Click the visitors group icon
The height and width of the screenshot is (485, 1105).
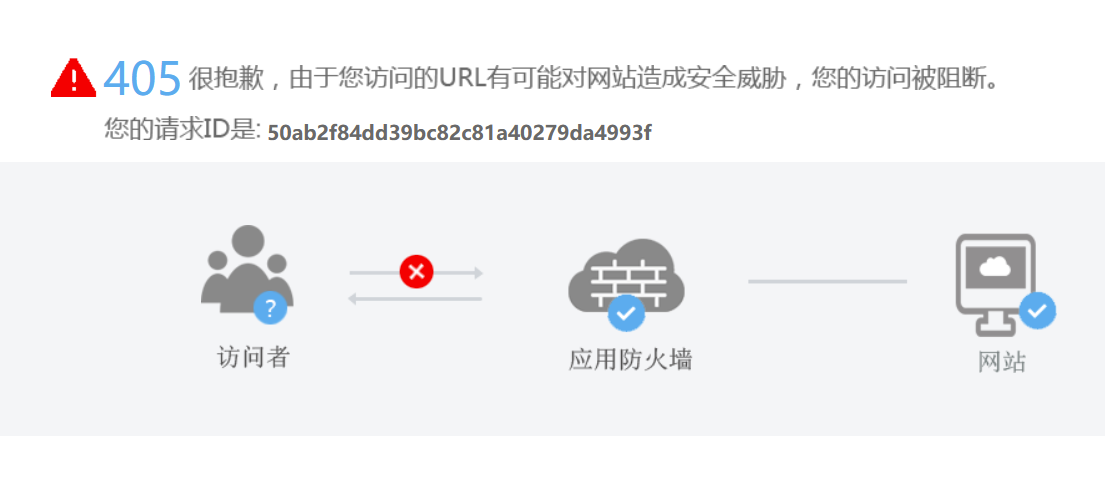(247, 269)
